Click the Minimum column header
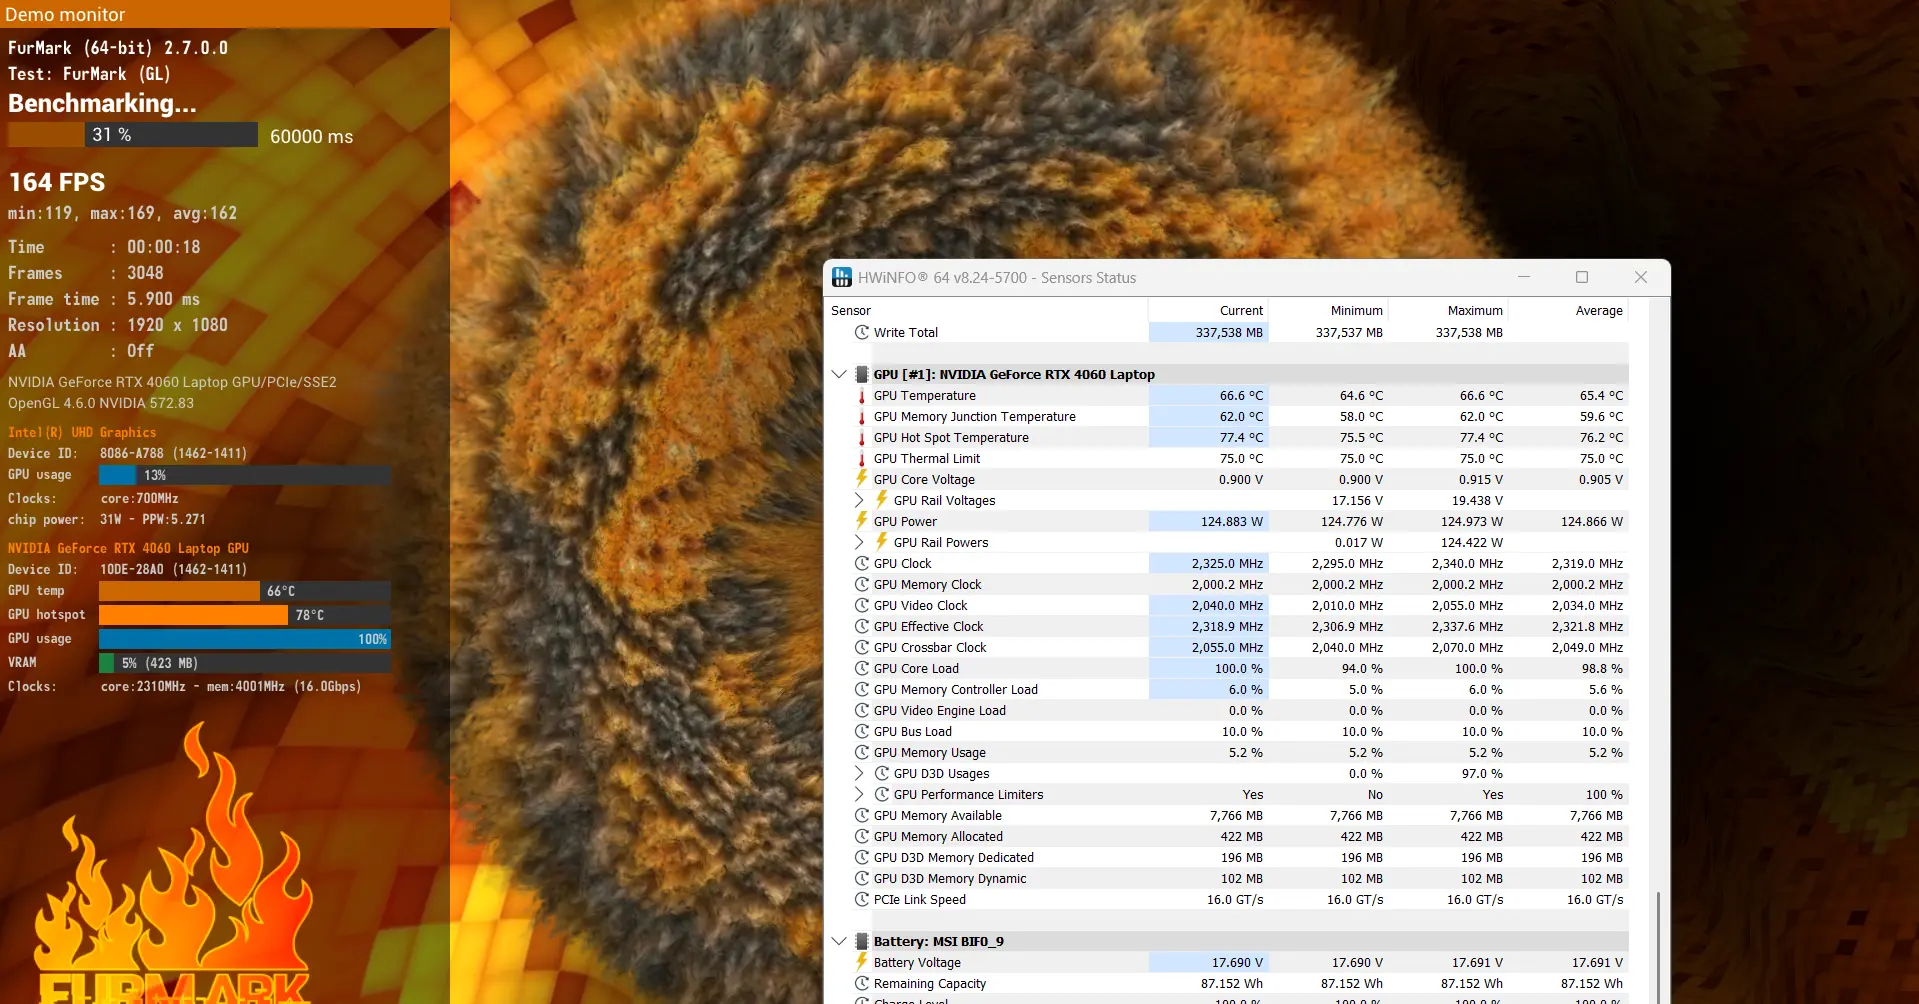1919x1004 pixels. [1328, 311]
